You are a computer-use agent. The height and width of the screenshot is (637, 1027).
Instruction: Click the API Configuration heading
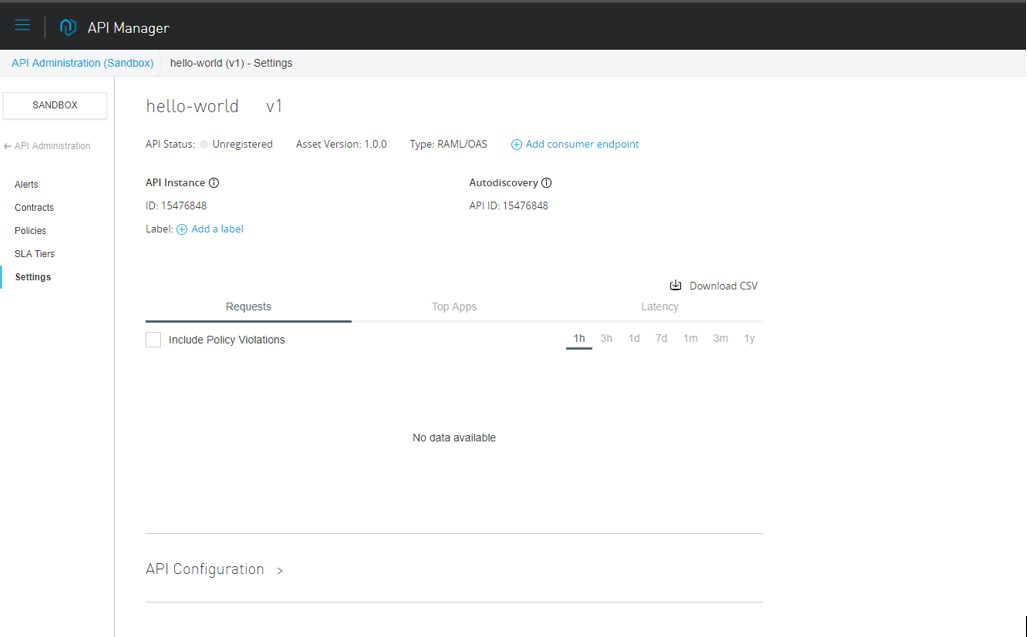[x=205, y=569]
